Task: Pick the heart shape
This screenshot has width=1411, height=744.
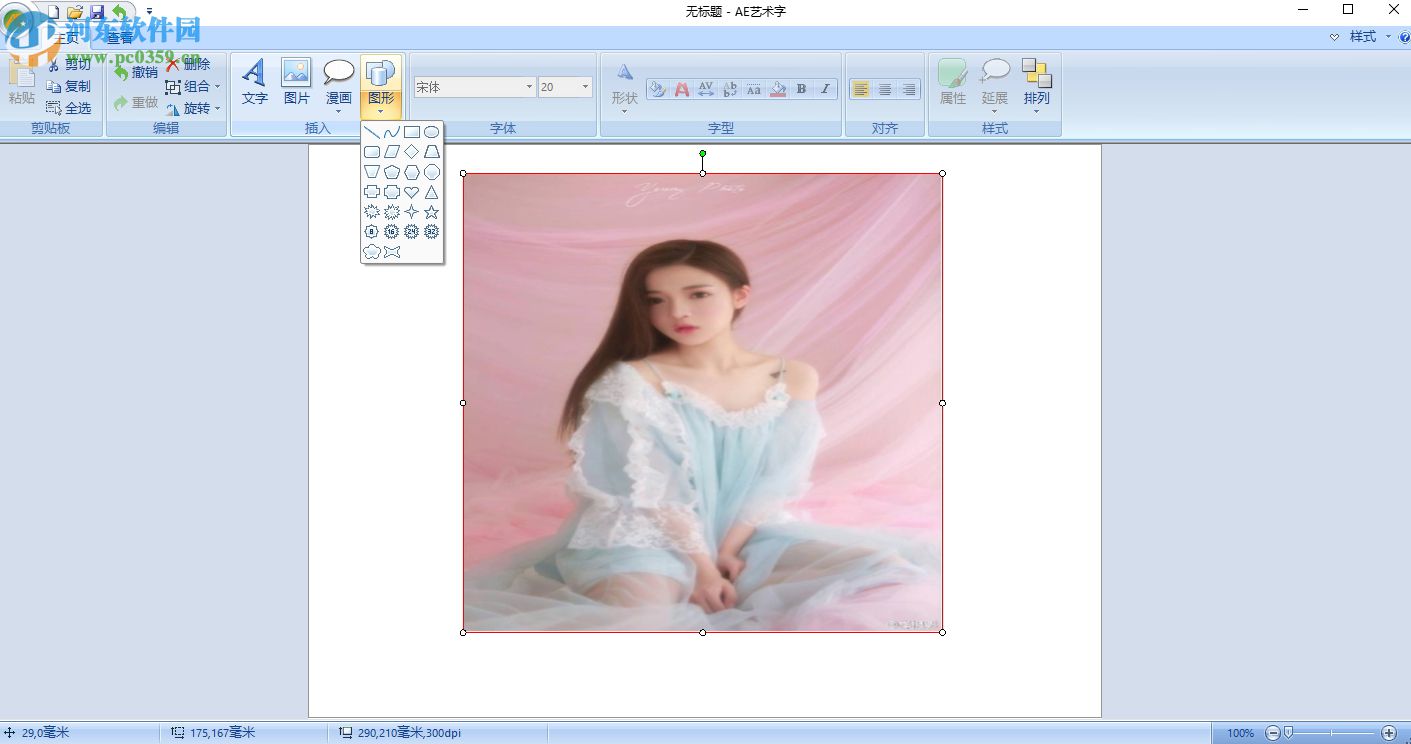Action: 412,192
